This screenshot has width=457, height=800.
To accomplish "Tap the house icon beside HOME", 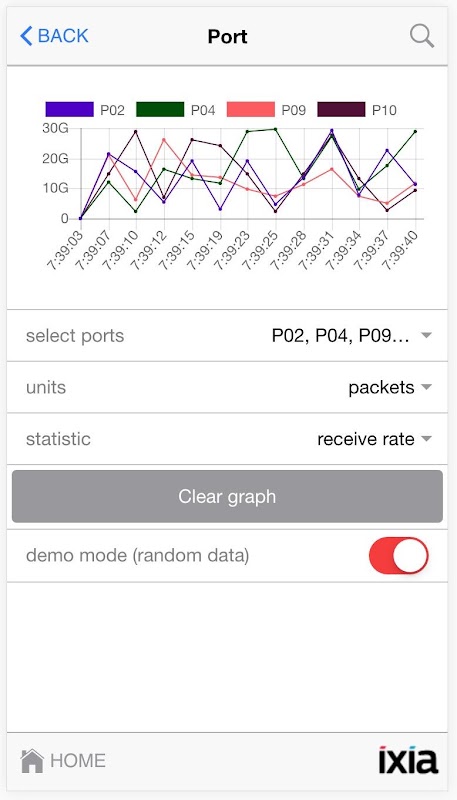I will coord(32,761).
